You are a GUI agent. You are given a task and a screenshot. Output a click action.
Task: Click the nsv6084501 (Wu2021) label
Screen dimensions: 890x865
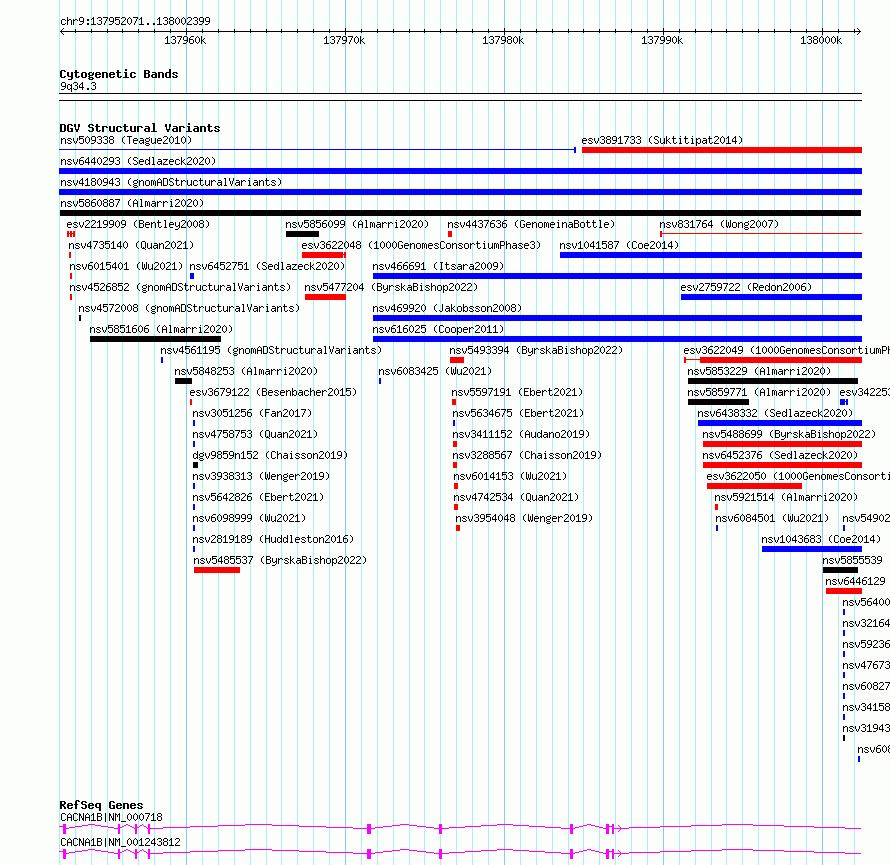[x=772, y=518]
